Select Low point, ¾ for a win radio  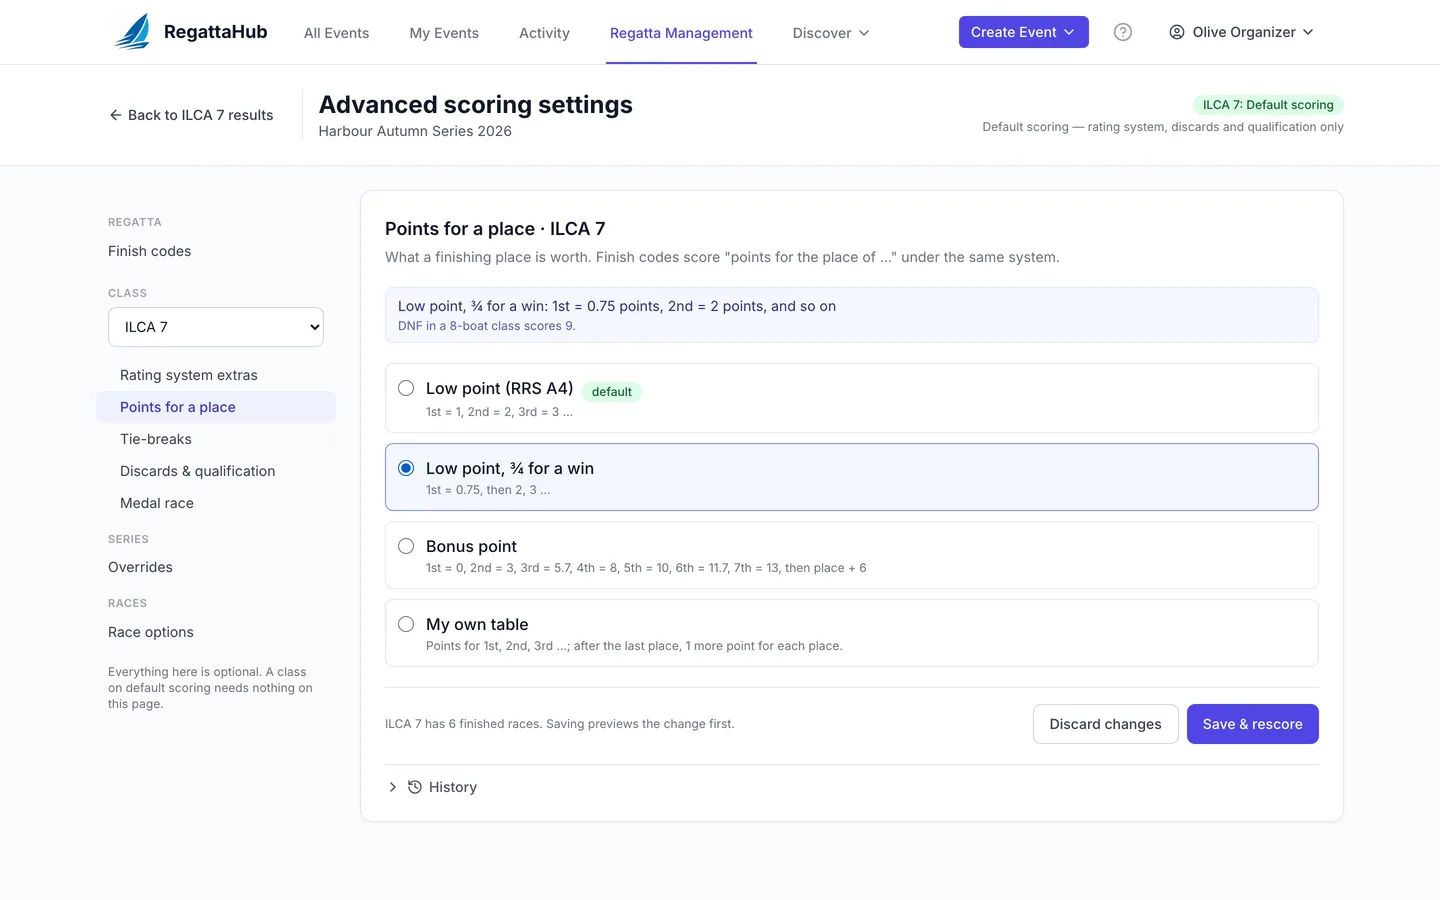tap(406, 468)
